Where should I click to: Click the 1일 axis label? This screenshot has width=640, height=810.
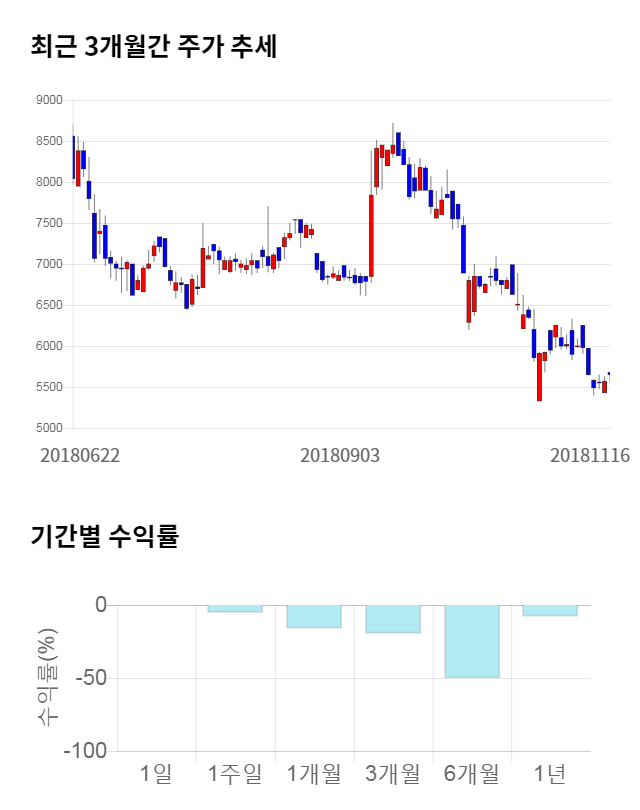click(x=156, y=773)
